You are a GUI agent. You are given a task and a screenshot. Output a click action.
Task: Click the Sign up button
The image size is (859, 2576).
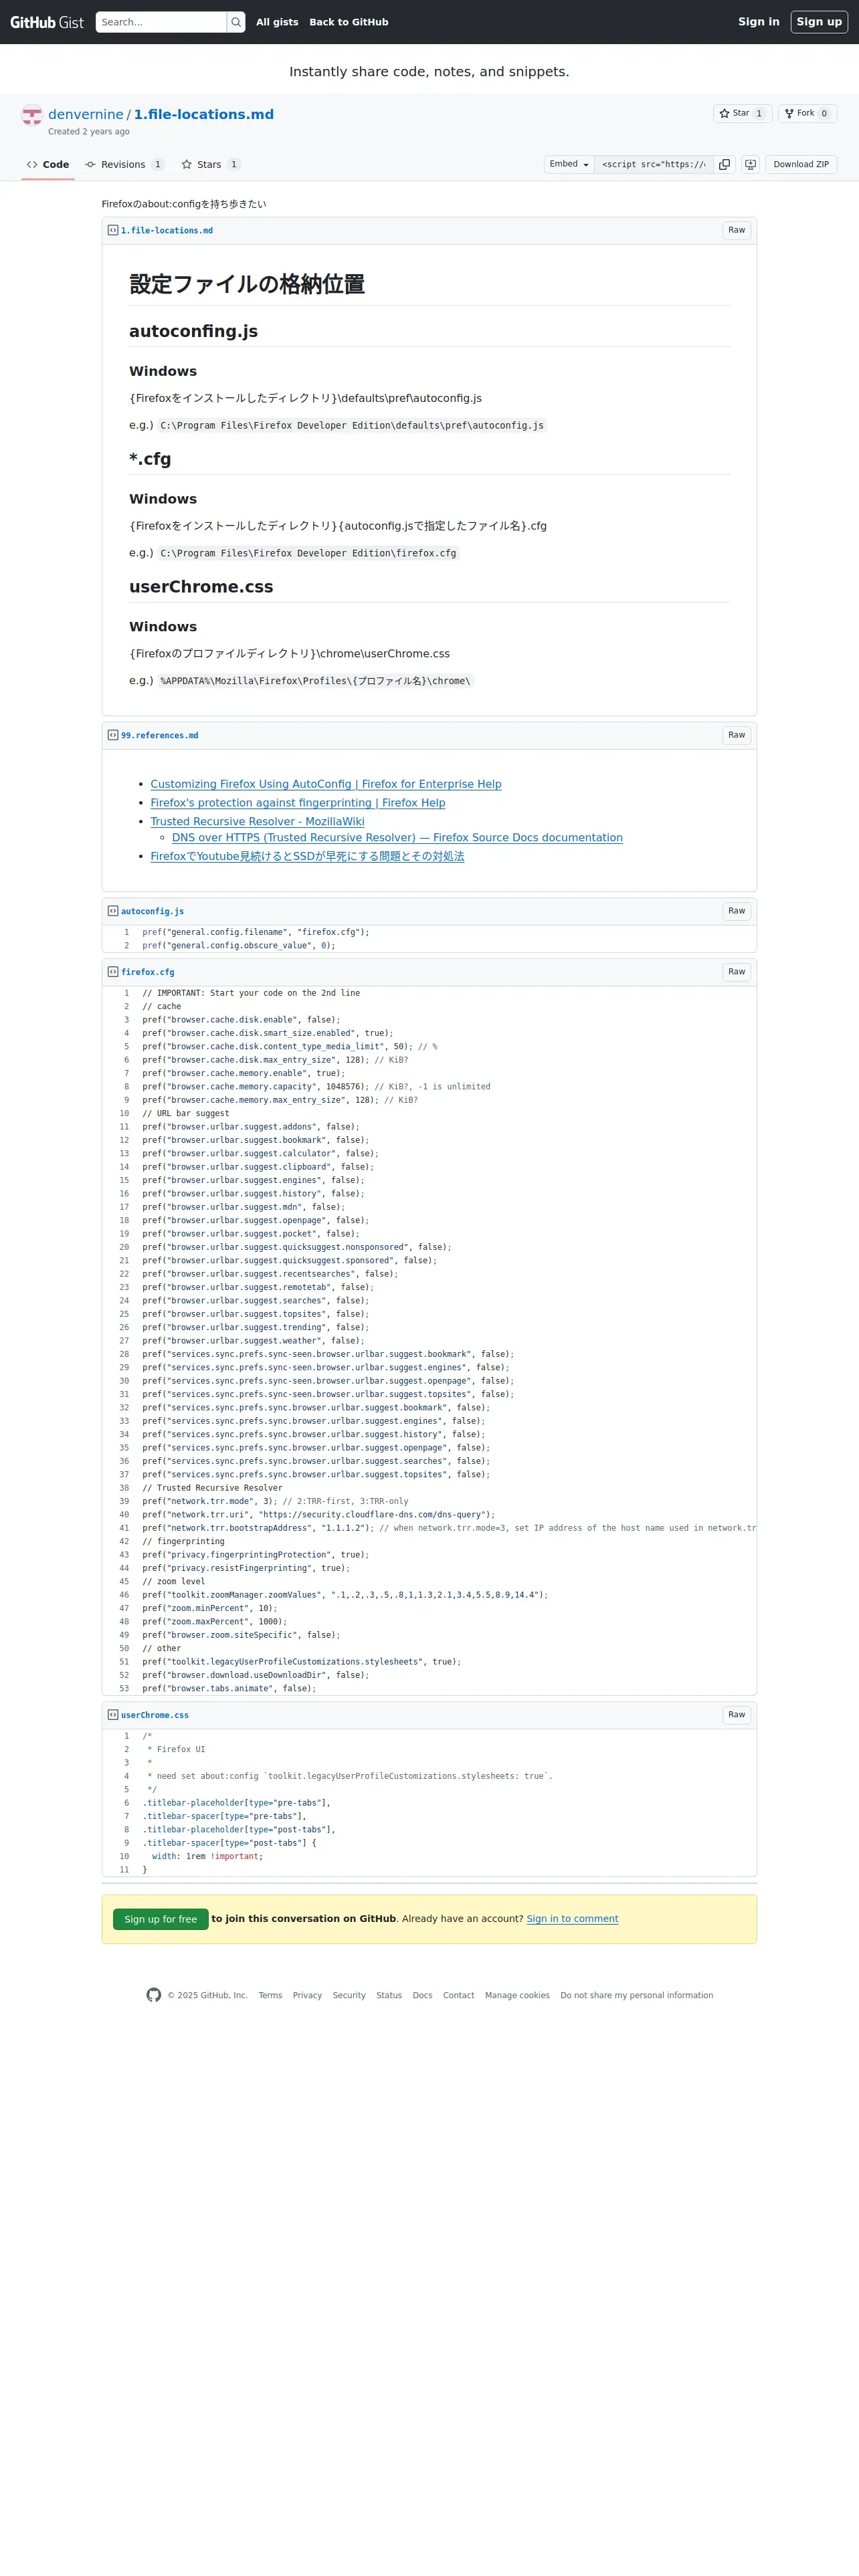point(819,22)
